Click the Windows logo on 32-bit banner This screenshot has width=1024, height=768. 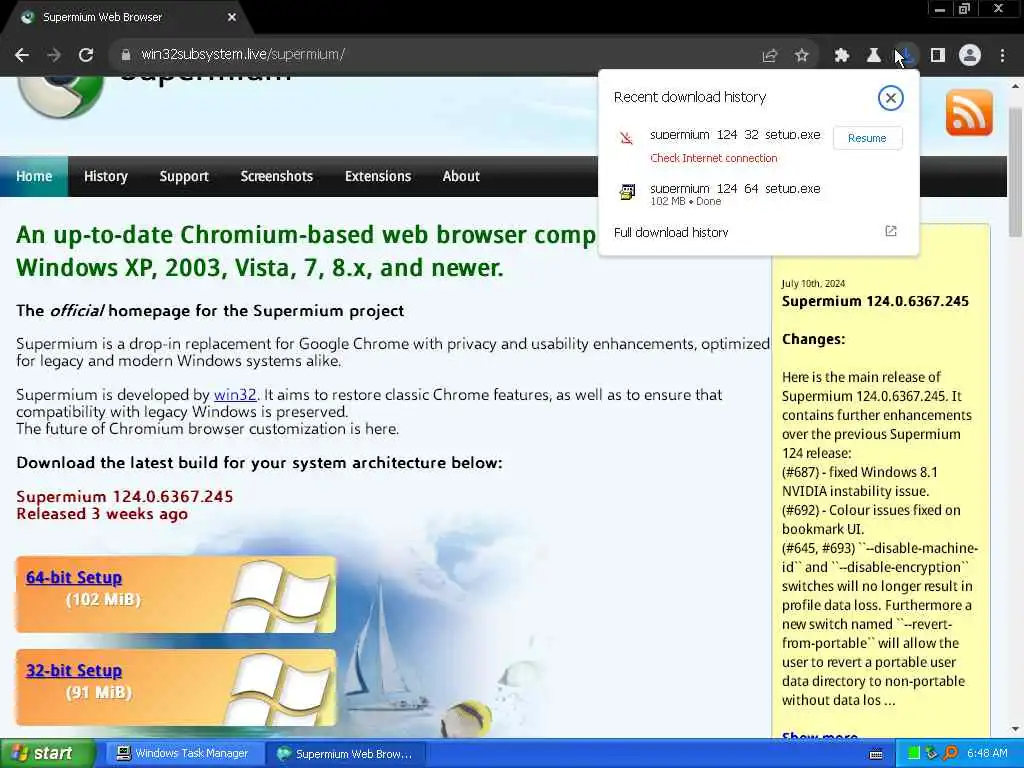281,690
